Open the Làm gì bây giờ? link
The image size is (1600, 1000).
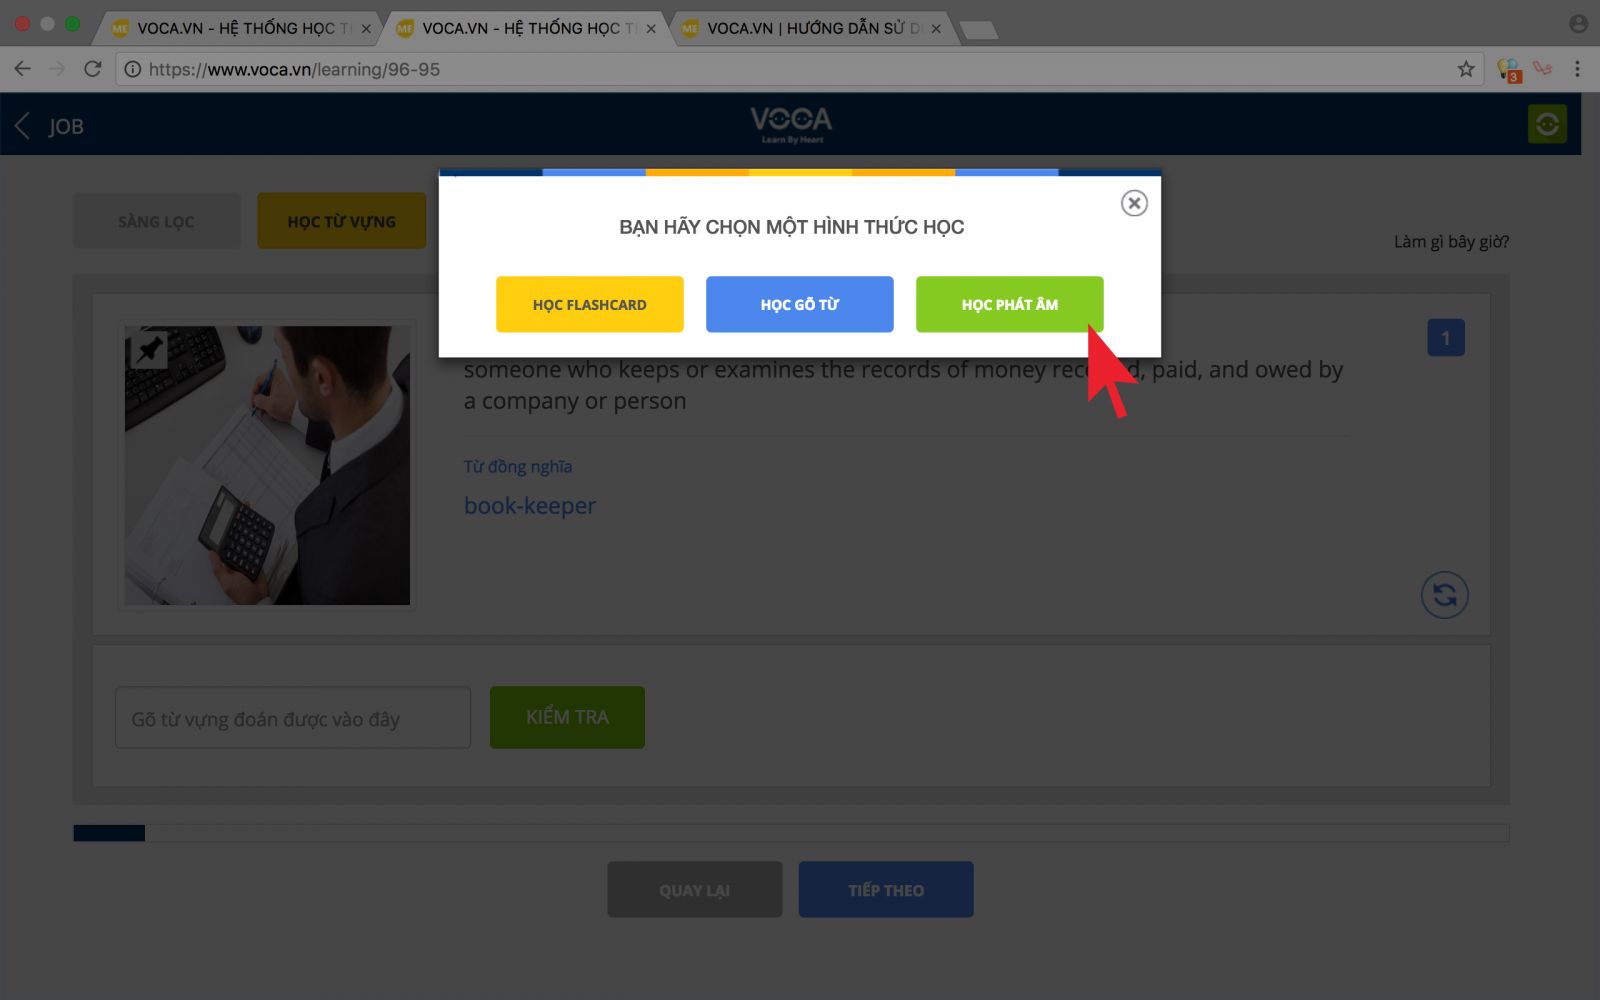(x=1452, y=242)
